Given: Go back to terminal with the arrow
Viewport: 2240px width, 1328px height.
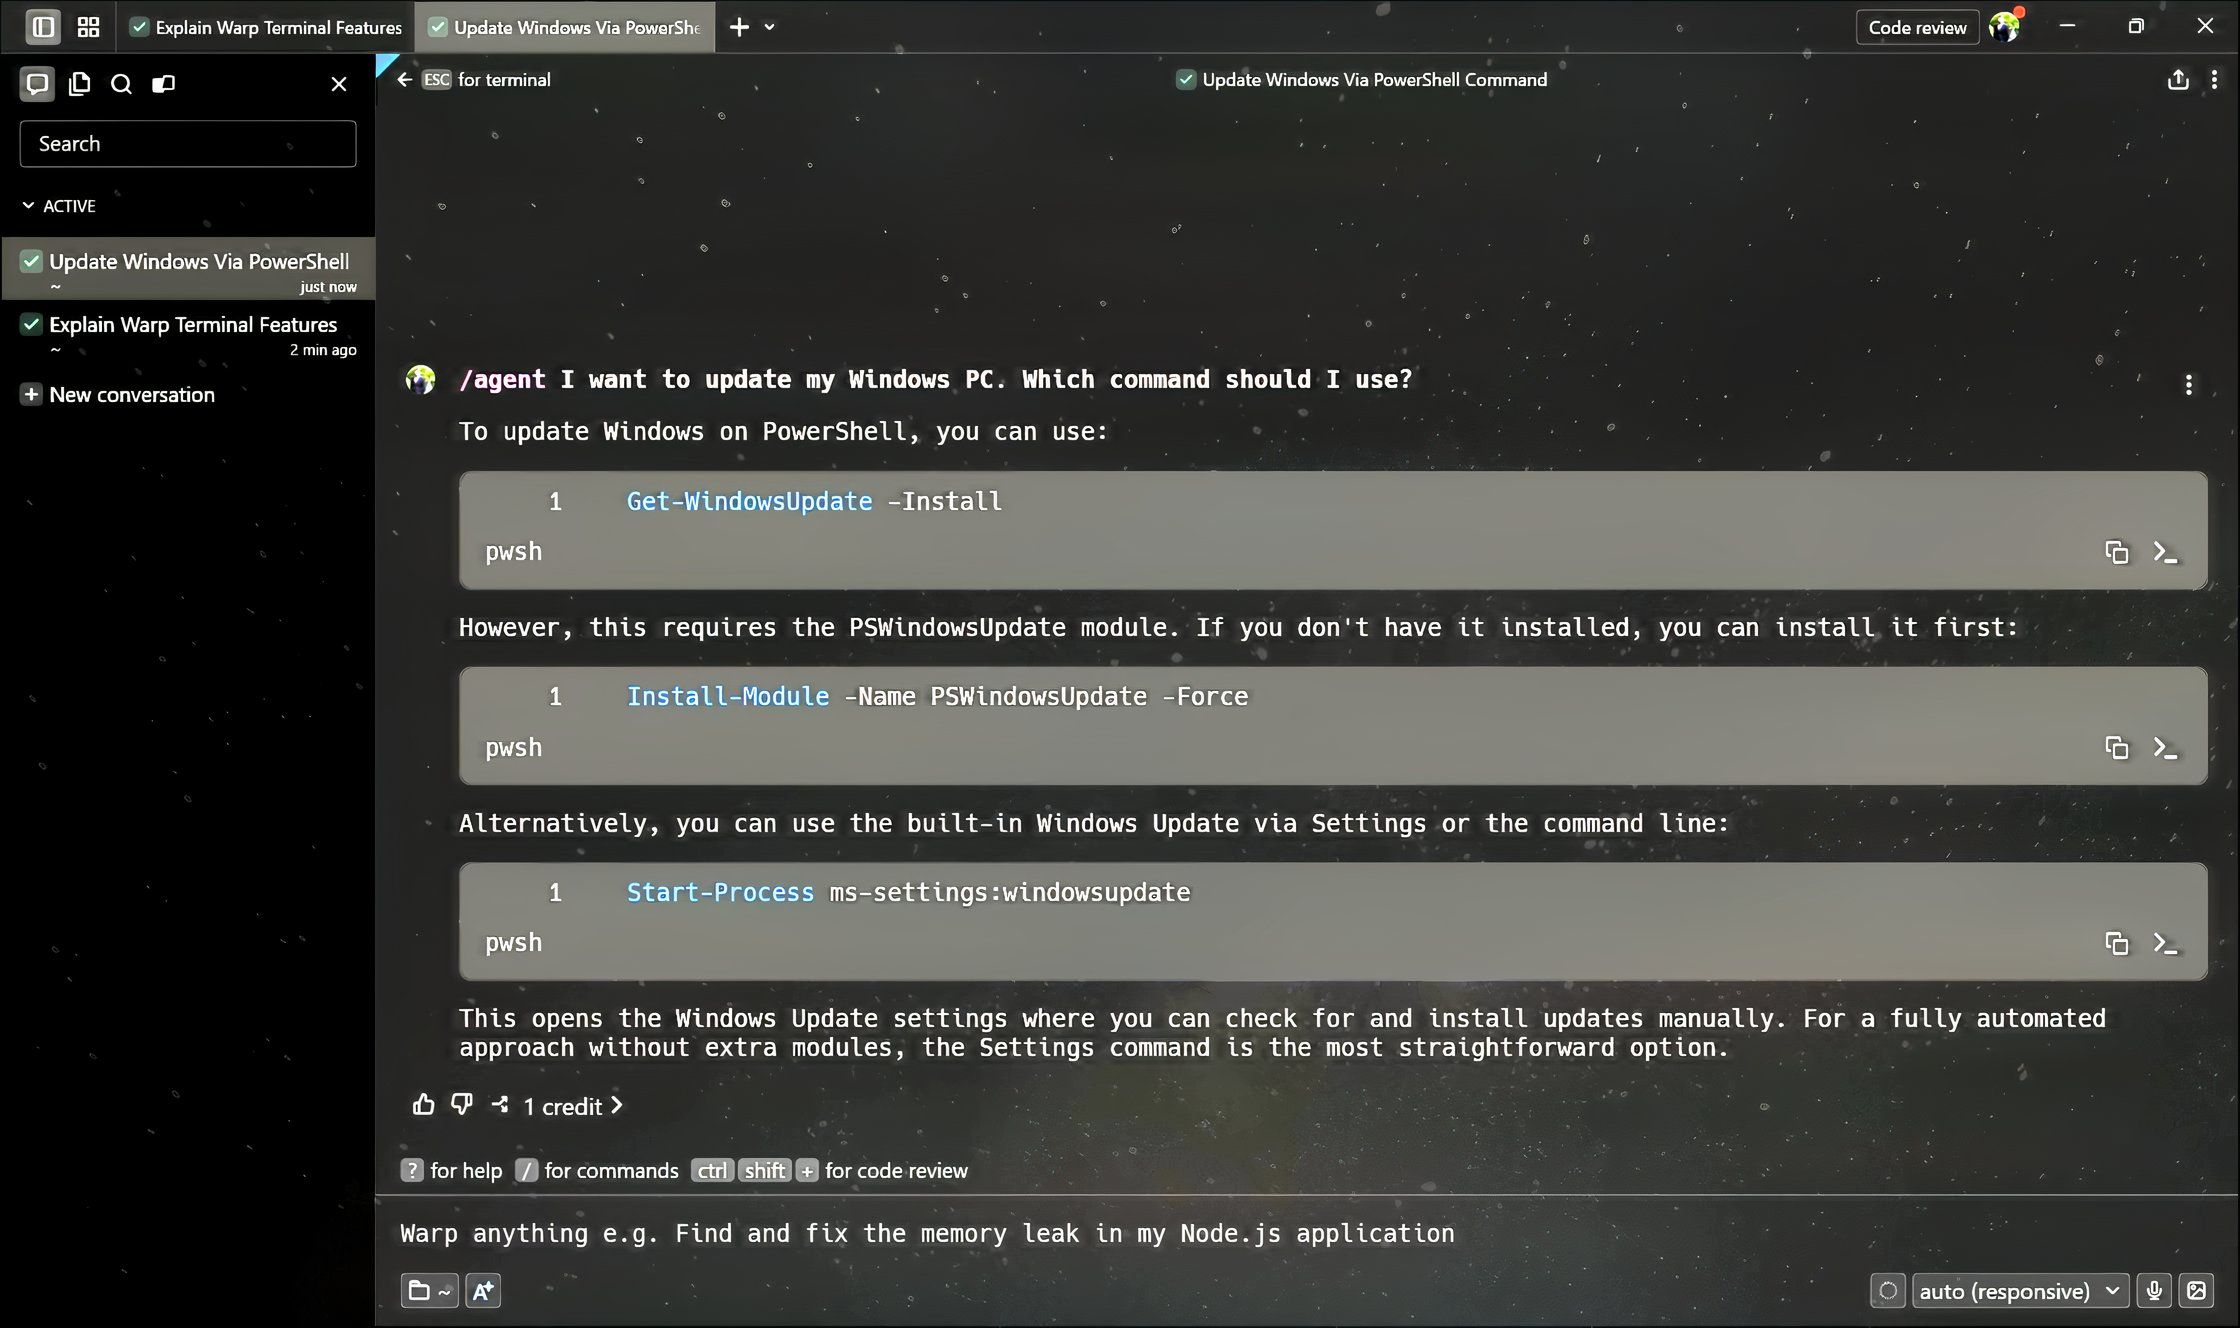Looking at the screenshot, I should tap(404, 80).
